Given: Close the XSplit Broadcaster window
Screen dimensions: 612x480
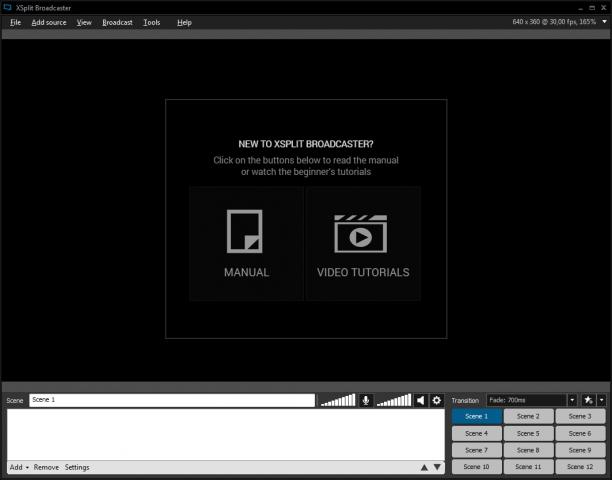Looking at the screenshot, I should pos(603,8).
